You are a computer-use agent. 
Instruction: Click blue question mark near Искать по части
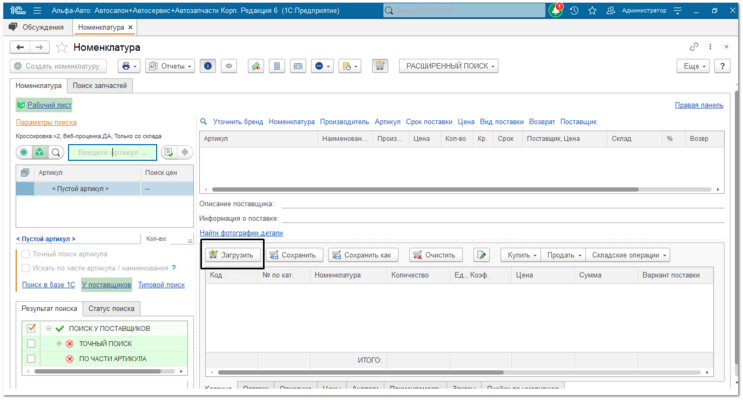pyautogui.click(x=174, y=268)
